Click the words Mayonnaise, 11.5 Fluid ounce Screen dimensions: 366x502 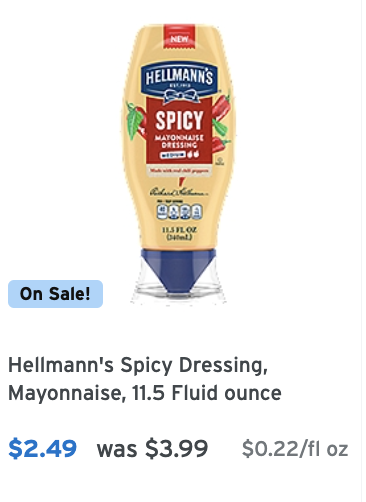145,393
